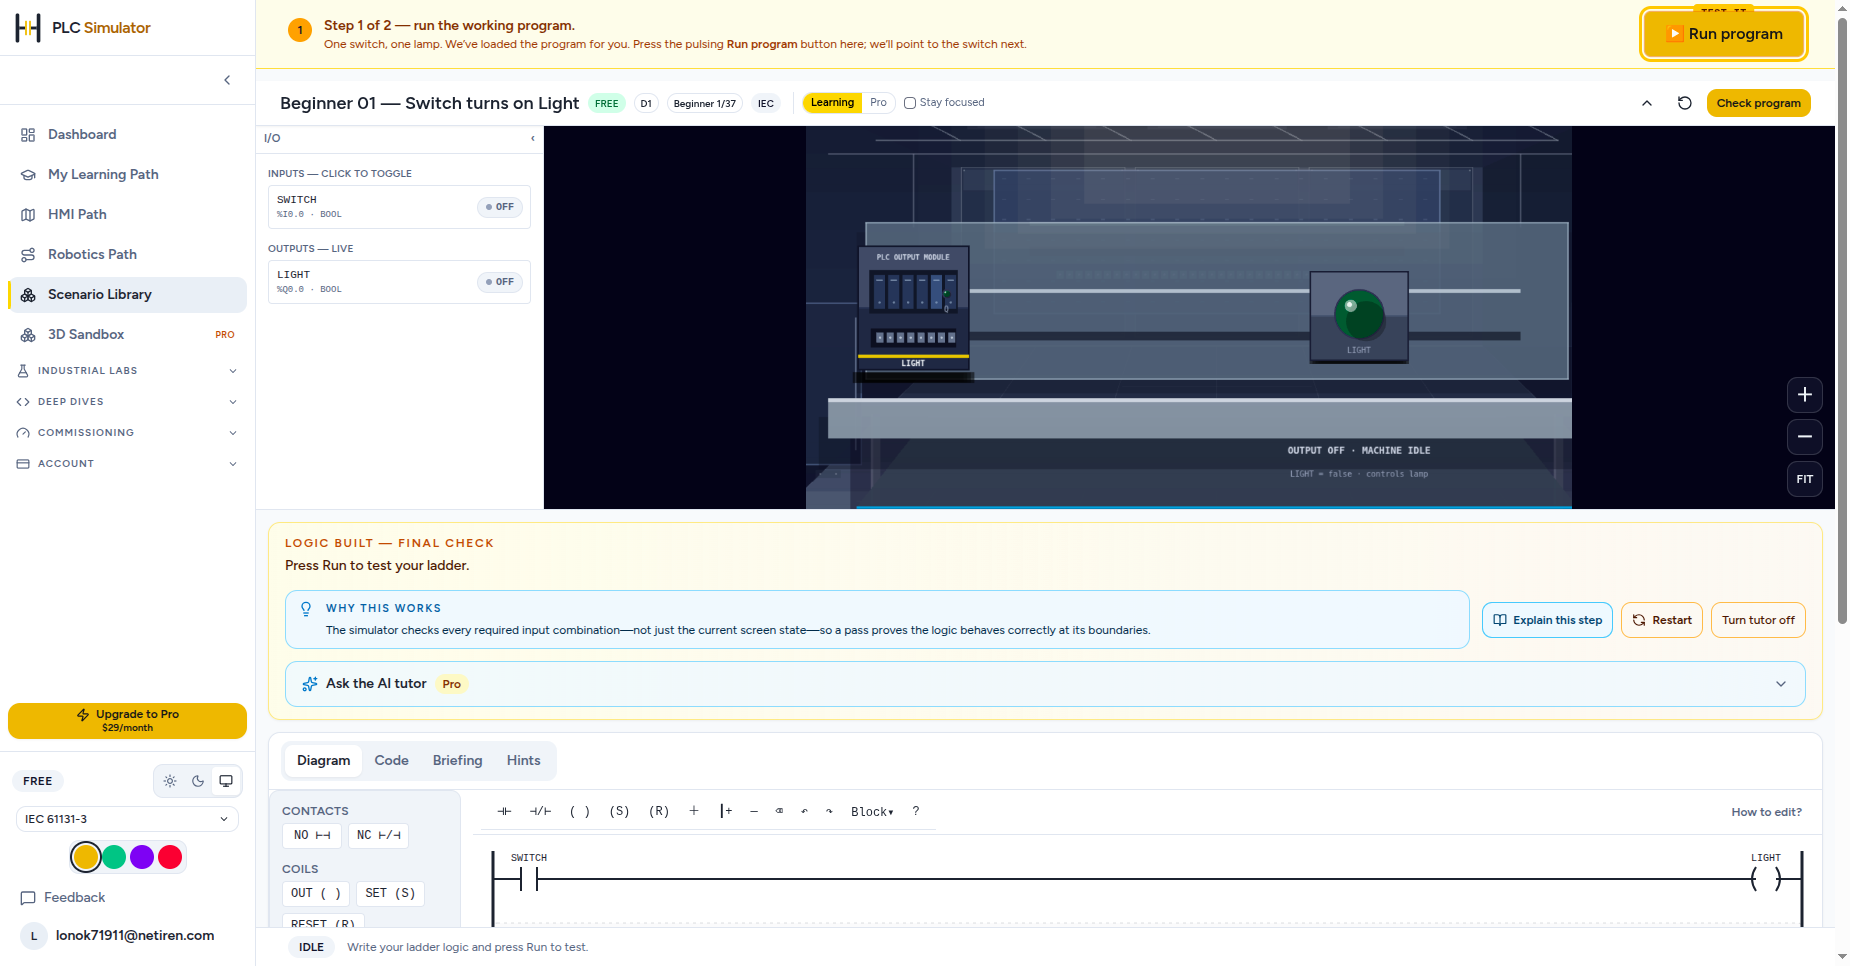The height and width of the screenshot is (966, 1850).
Task: Expand the Commissioning section
Action: (x=127, y=433)
